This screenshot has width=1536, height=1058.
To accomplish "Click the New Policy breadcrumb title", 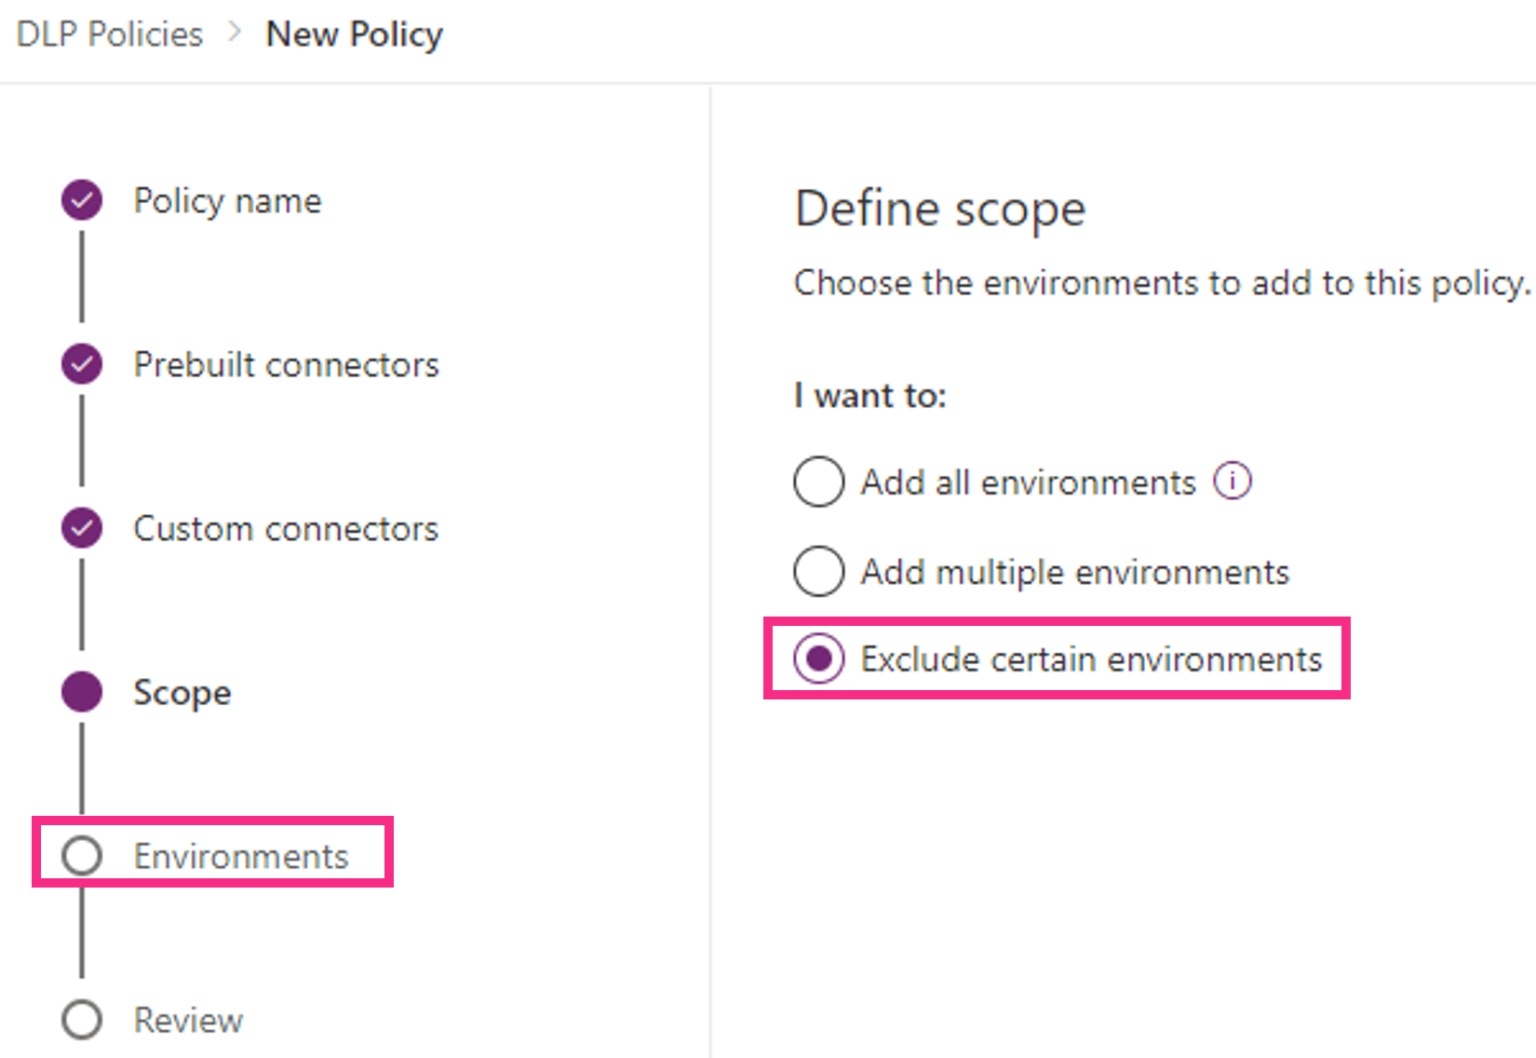I will point(354,34).
